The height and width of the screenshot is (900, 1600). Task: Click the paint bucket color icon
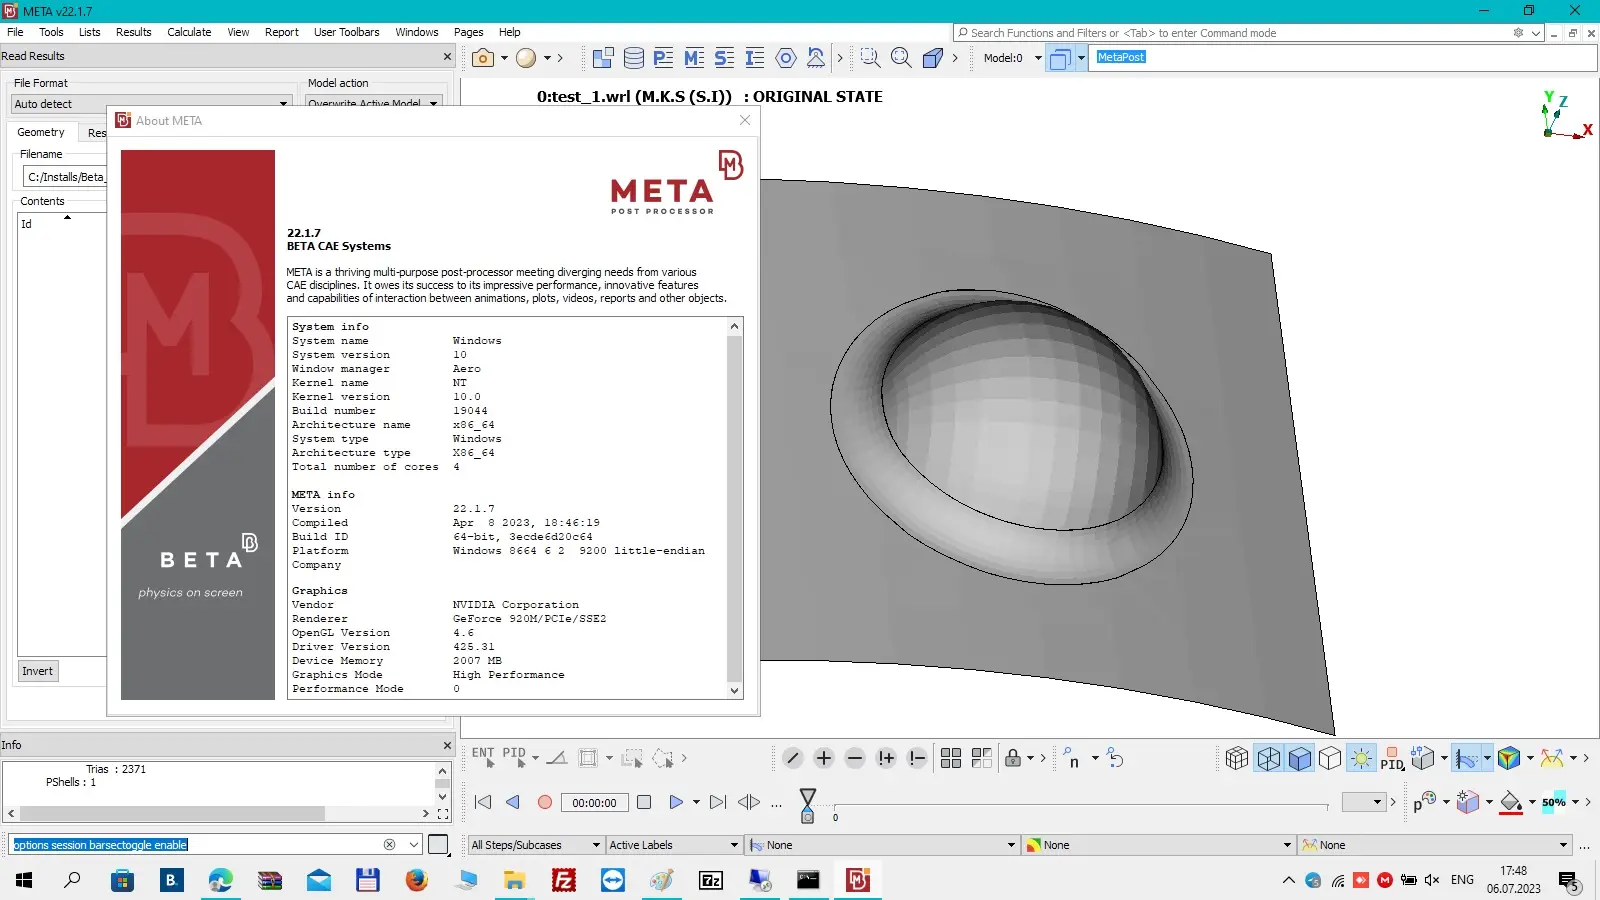(1511, 802)
